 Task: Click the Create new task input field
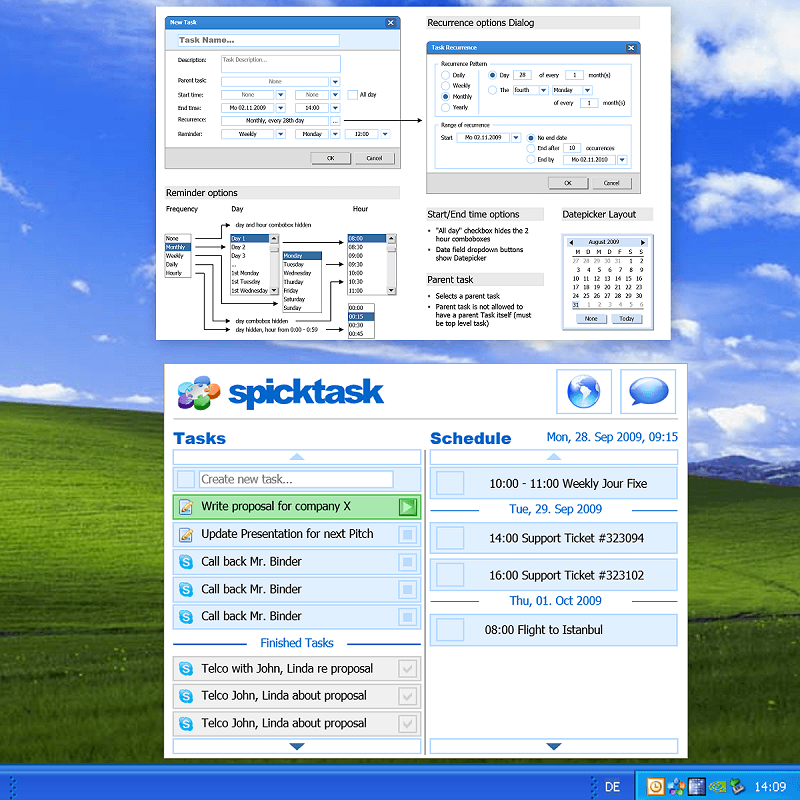(x=295, y=479)
